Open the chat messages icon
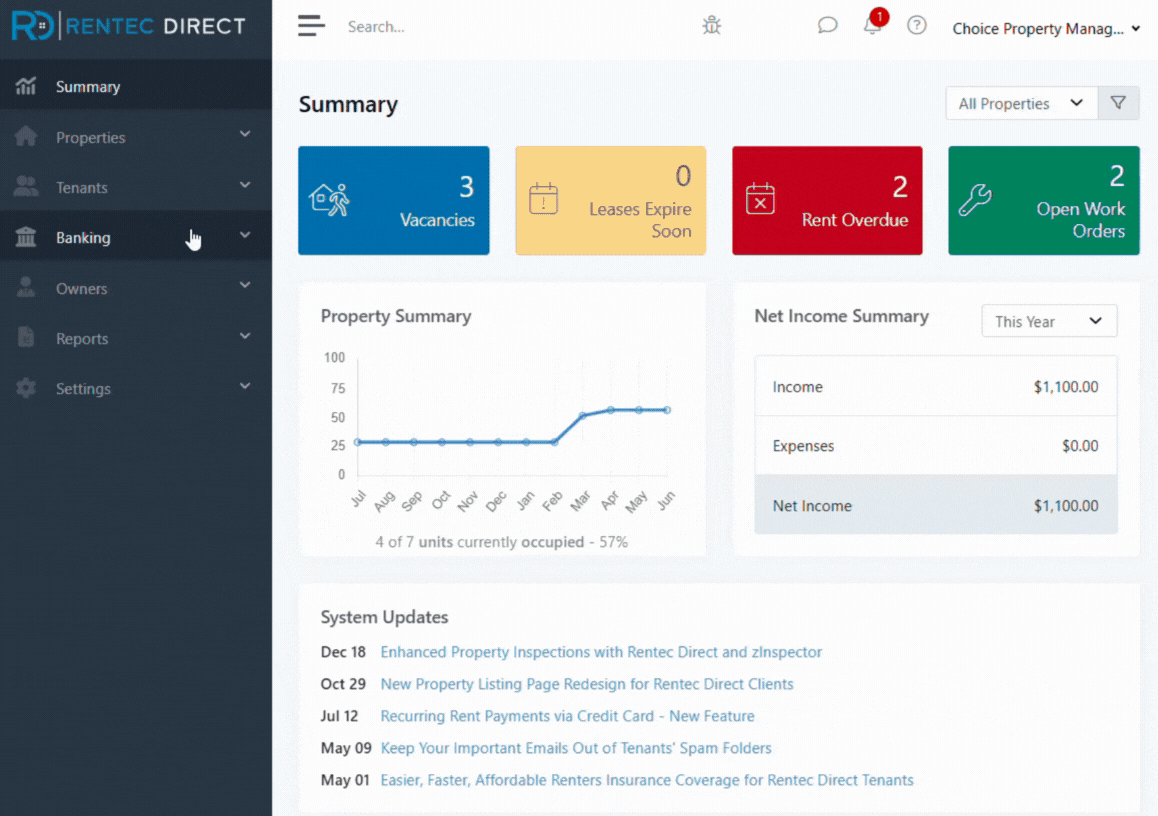Image resolution: width=1158 pixels, height=816 pixels. coord(827,26)
